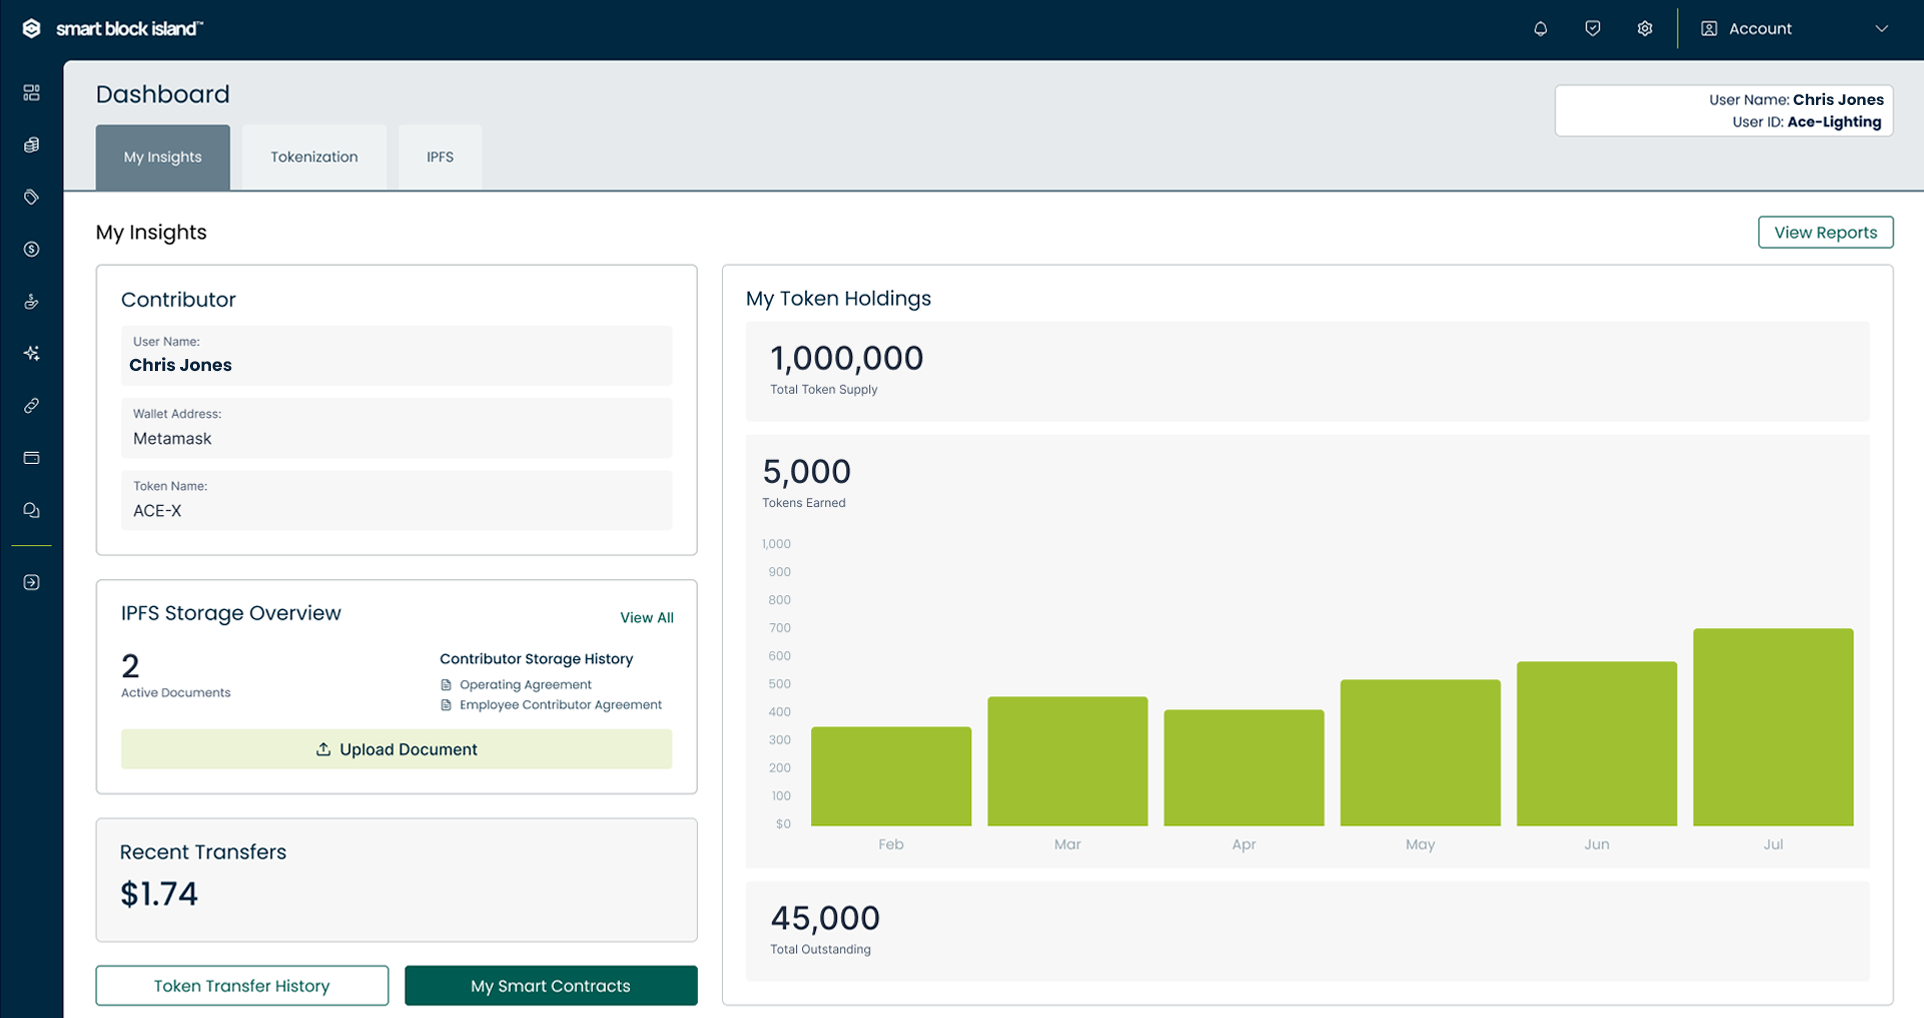Viewport: 1924px width, 1018px height.
Task: Click the Dashboard page title
Action: [163, 94]
